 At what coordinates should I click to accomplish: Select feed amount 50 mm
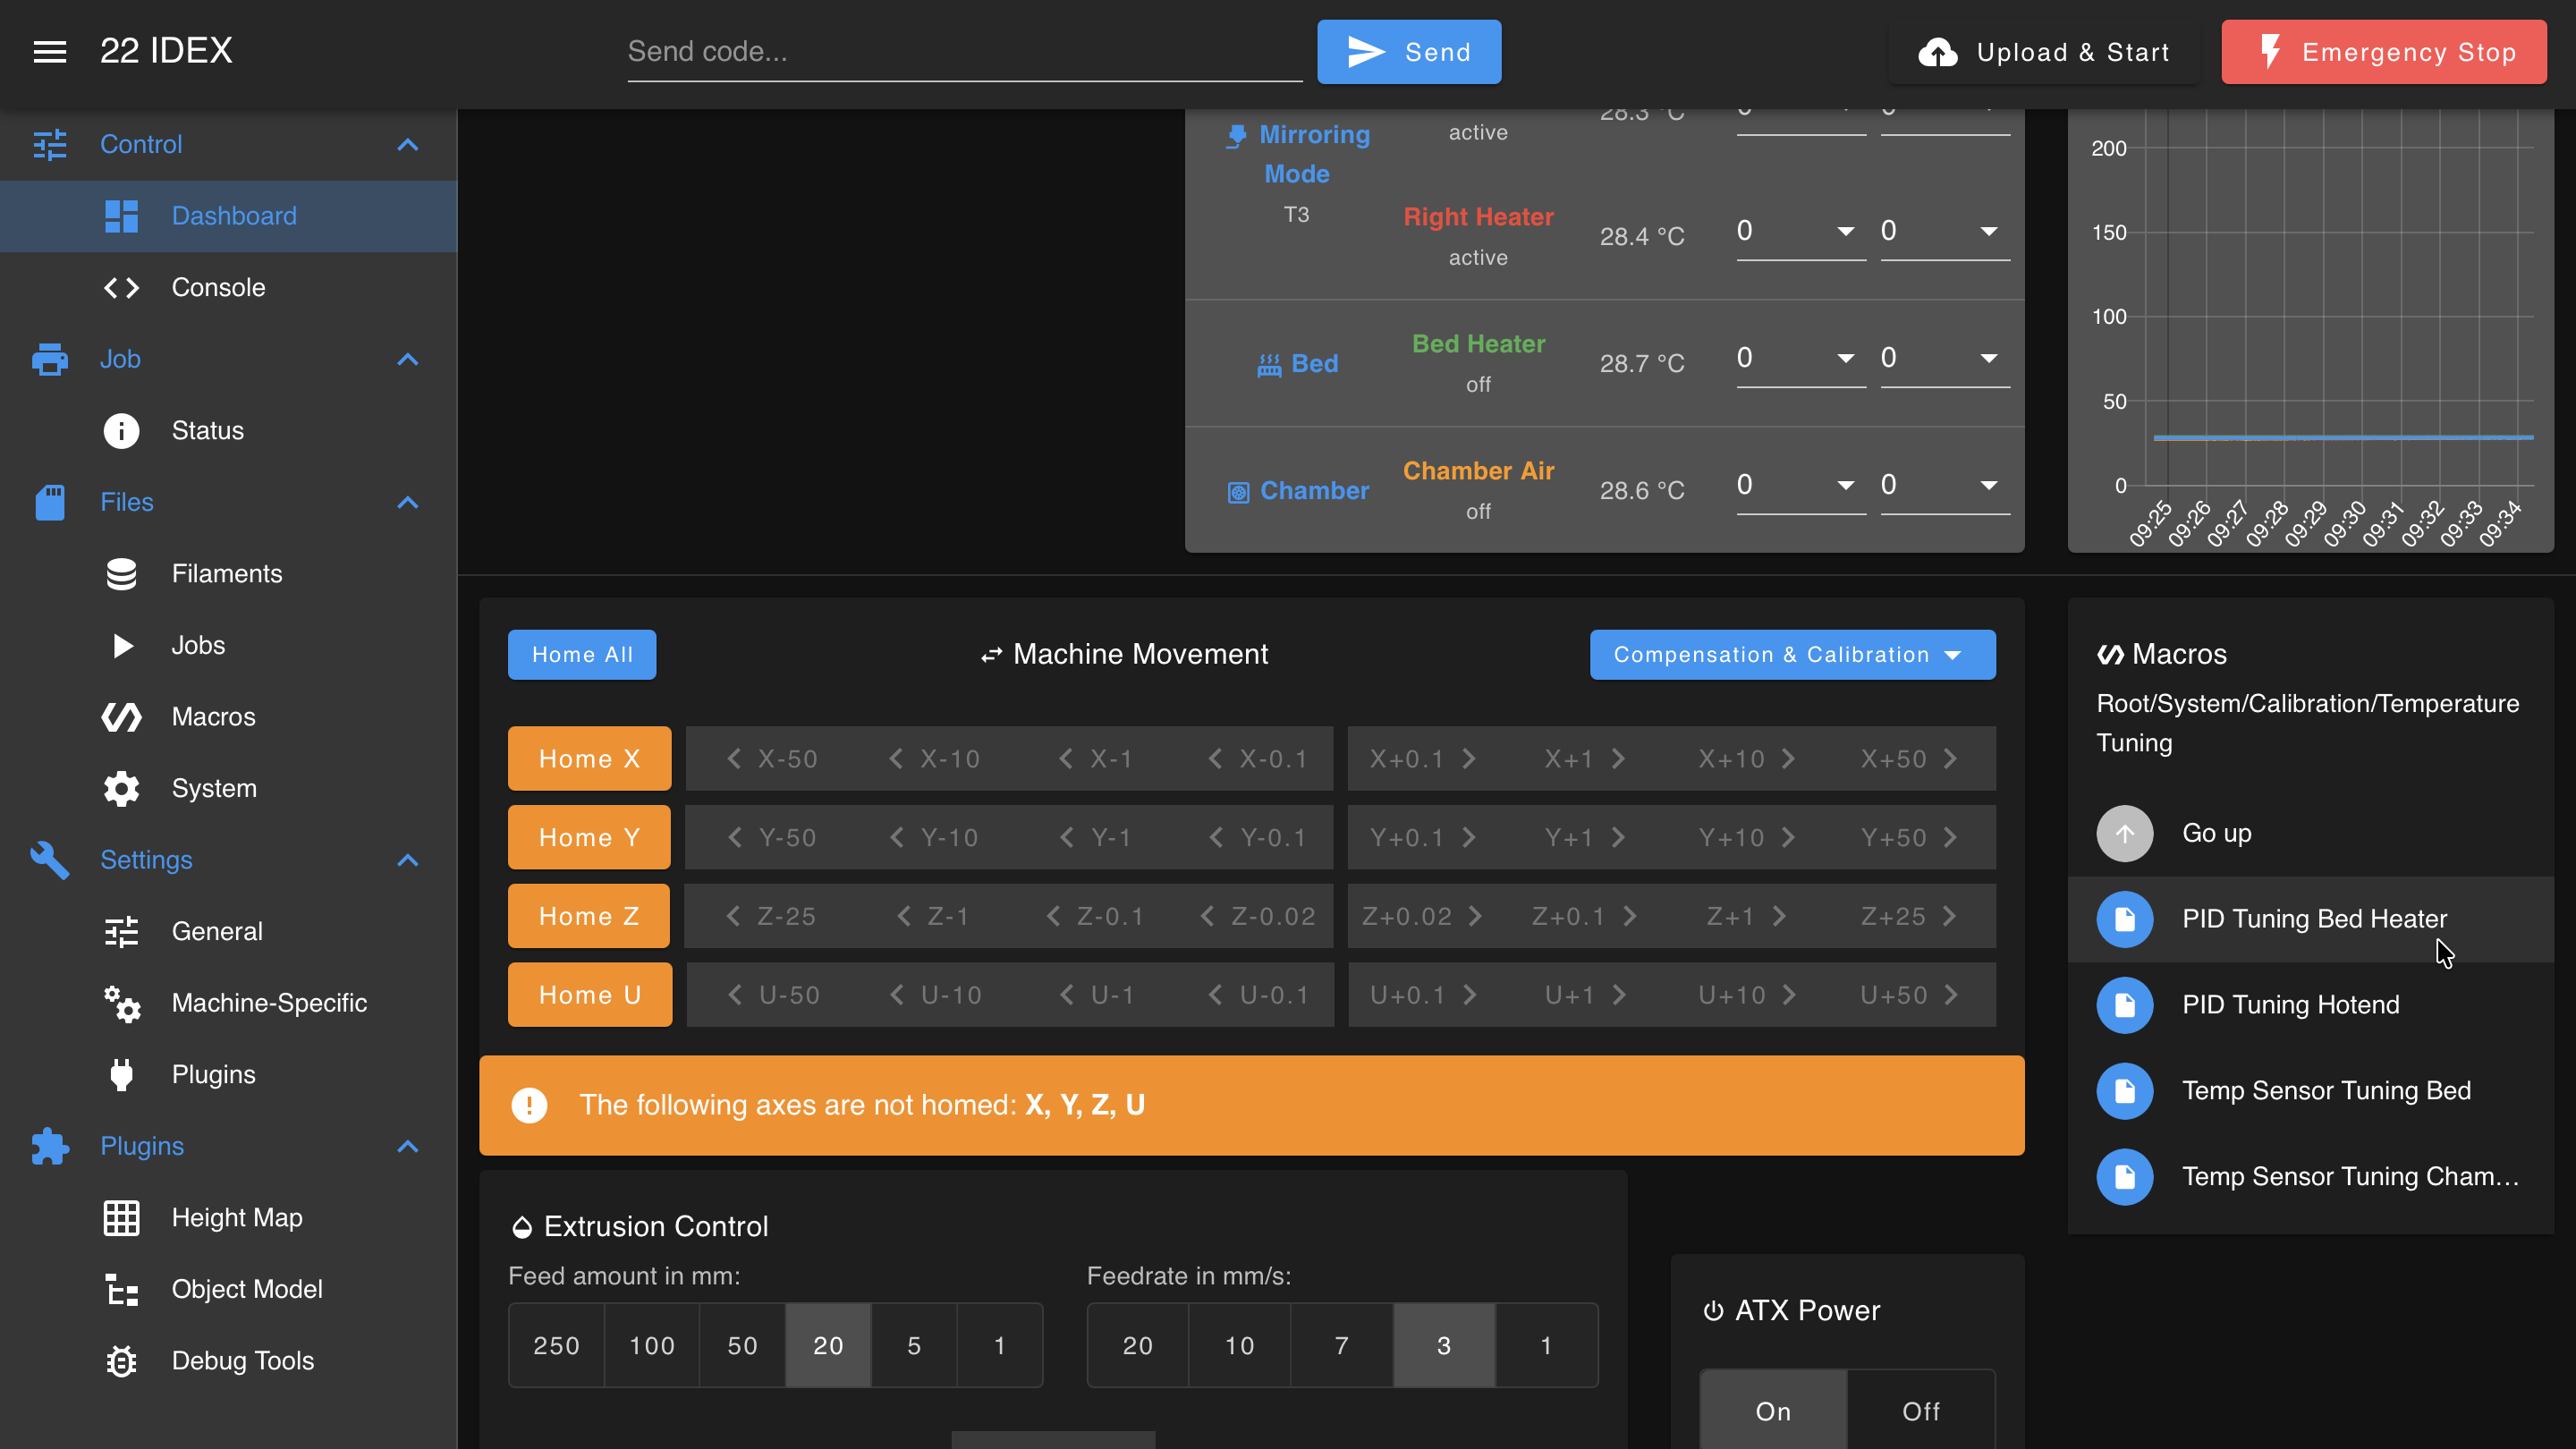(x=743, y=1346)
